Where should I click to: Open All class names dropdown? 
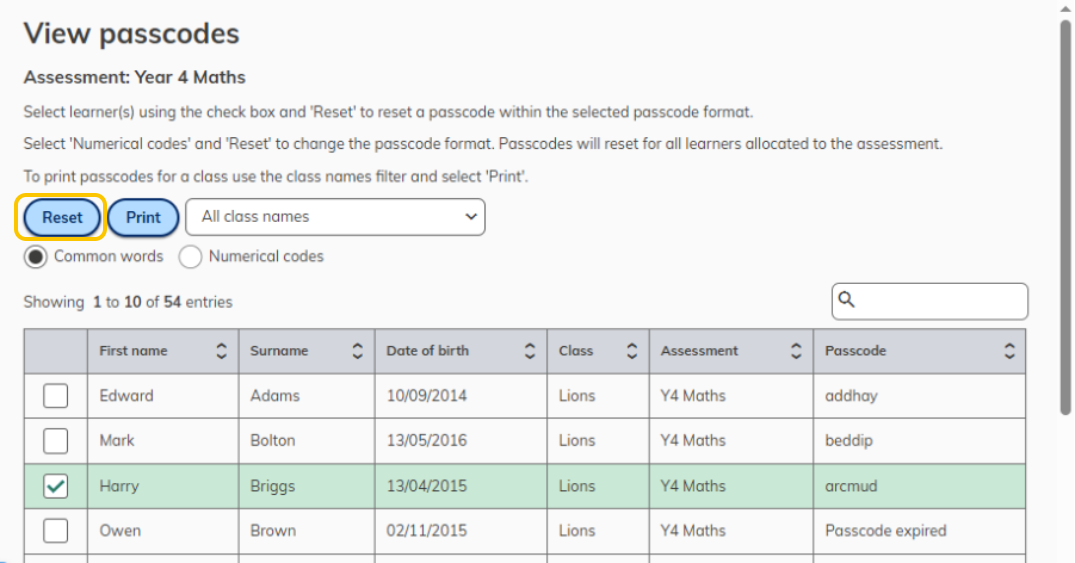click(335, 217)
